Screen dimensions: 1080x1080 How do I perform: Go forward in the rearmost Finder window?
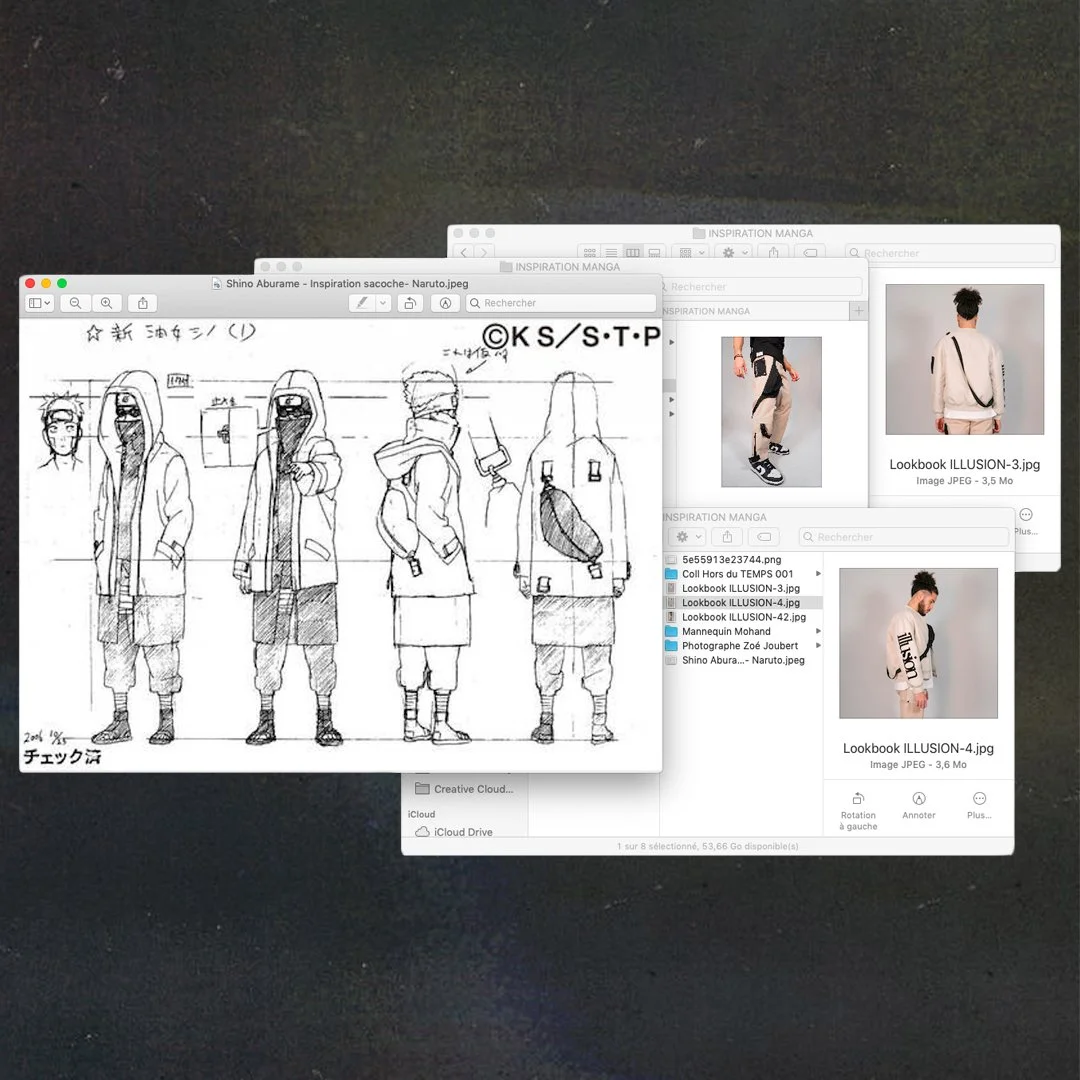[484, 253]
